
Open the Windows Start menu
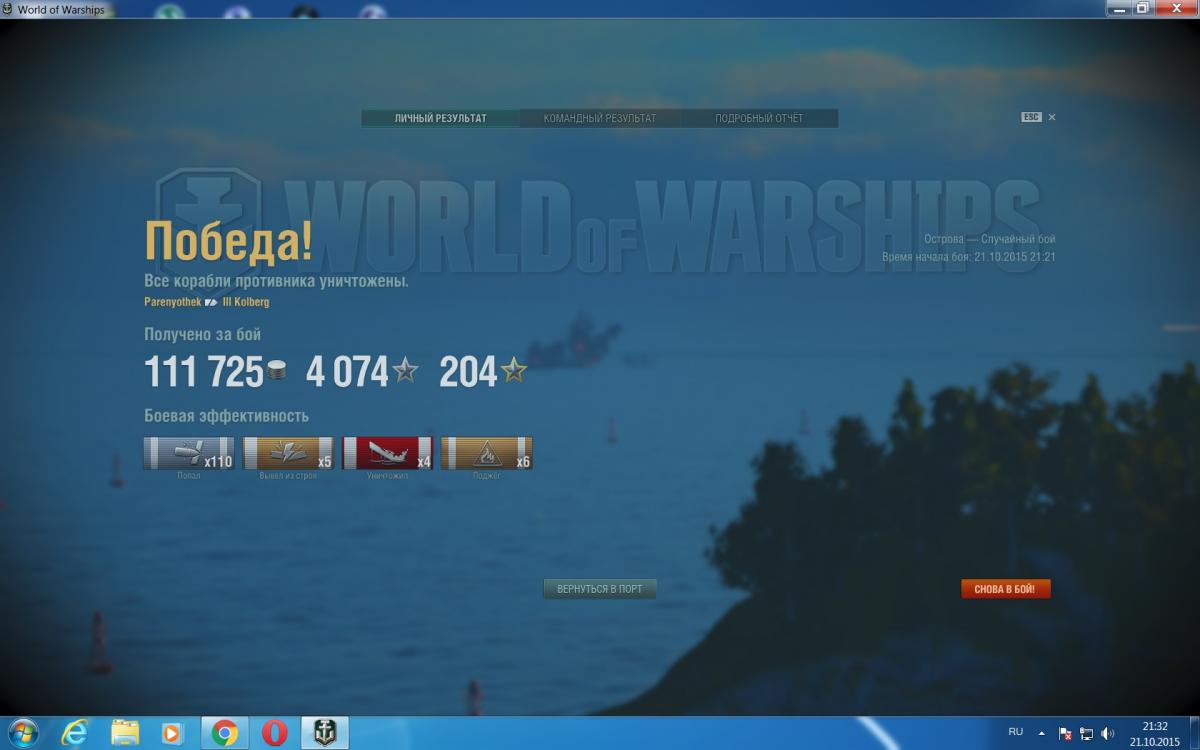[21, 733]
